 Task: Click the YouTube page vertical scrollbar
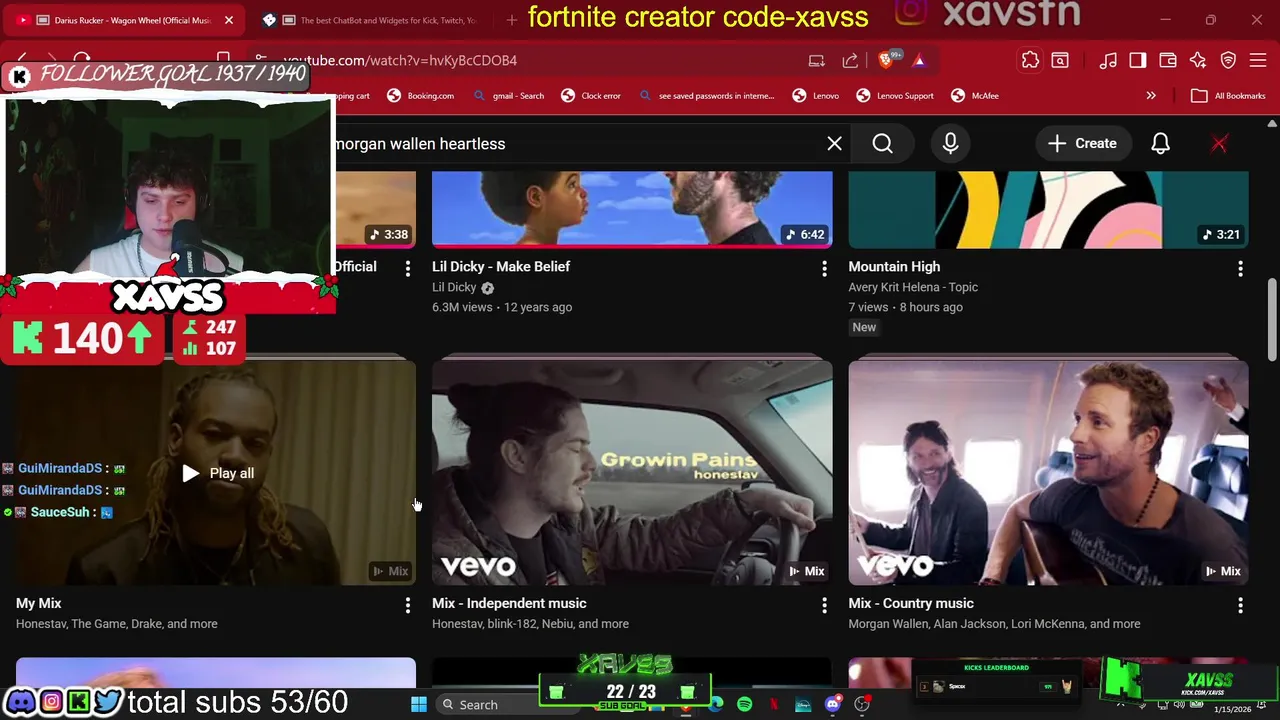click(x=1272, y=320)
